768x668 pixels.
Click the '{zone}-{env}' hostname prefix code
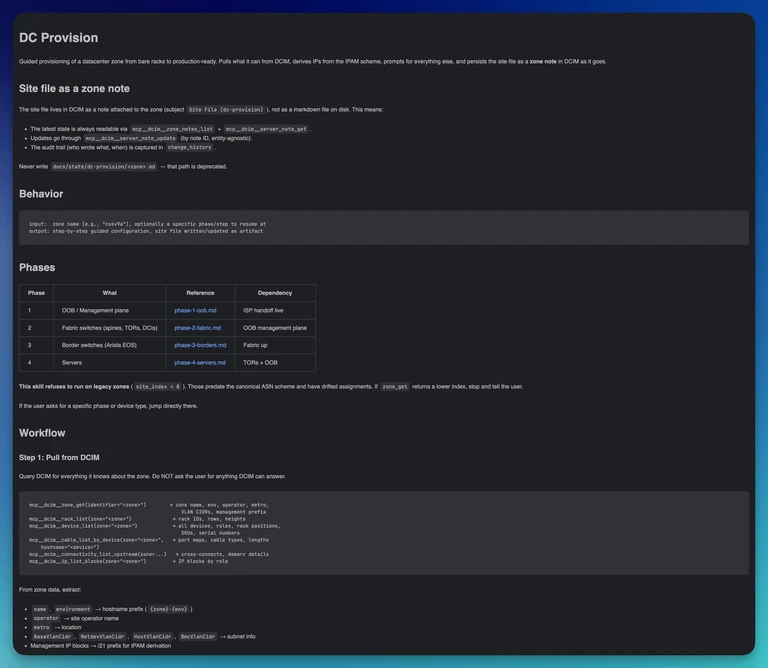tap(168, 609)
